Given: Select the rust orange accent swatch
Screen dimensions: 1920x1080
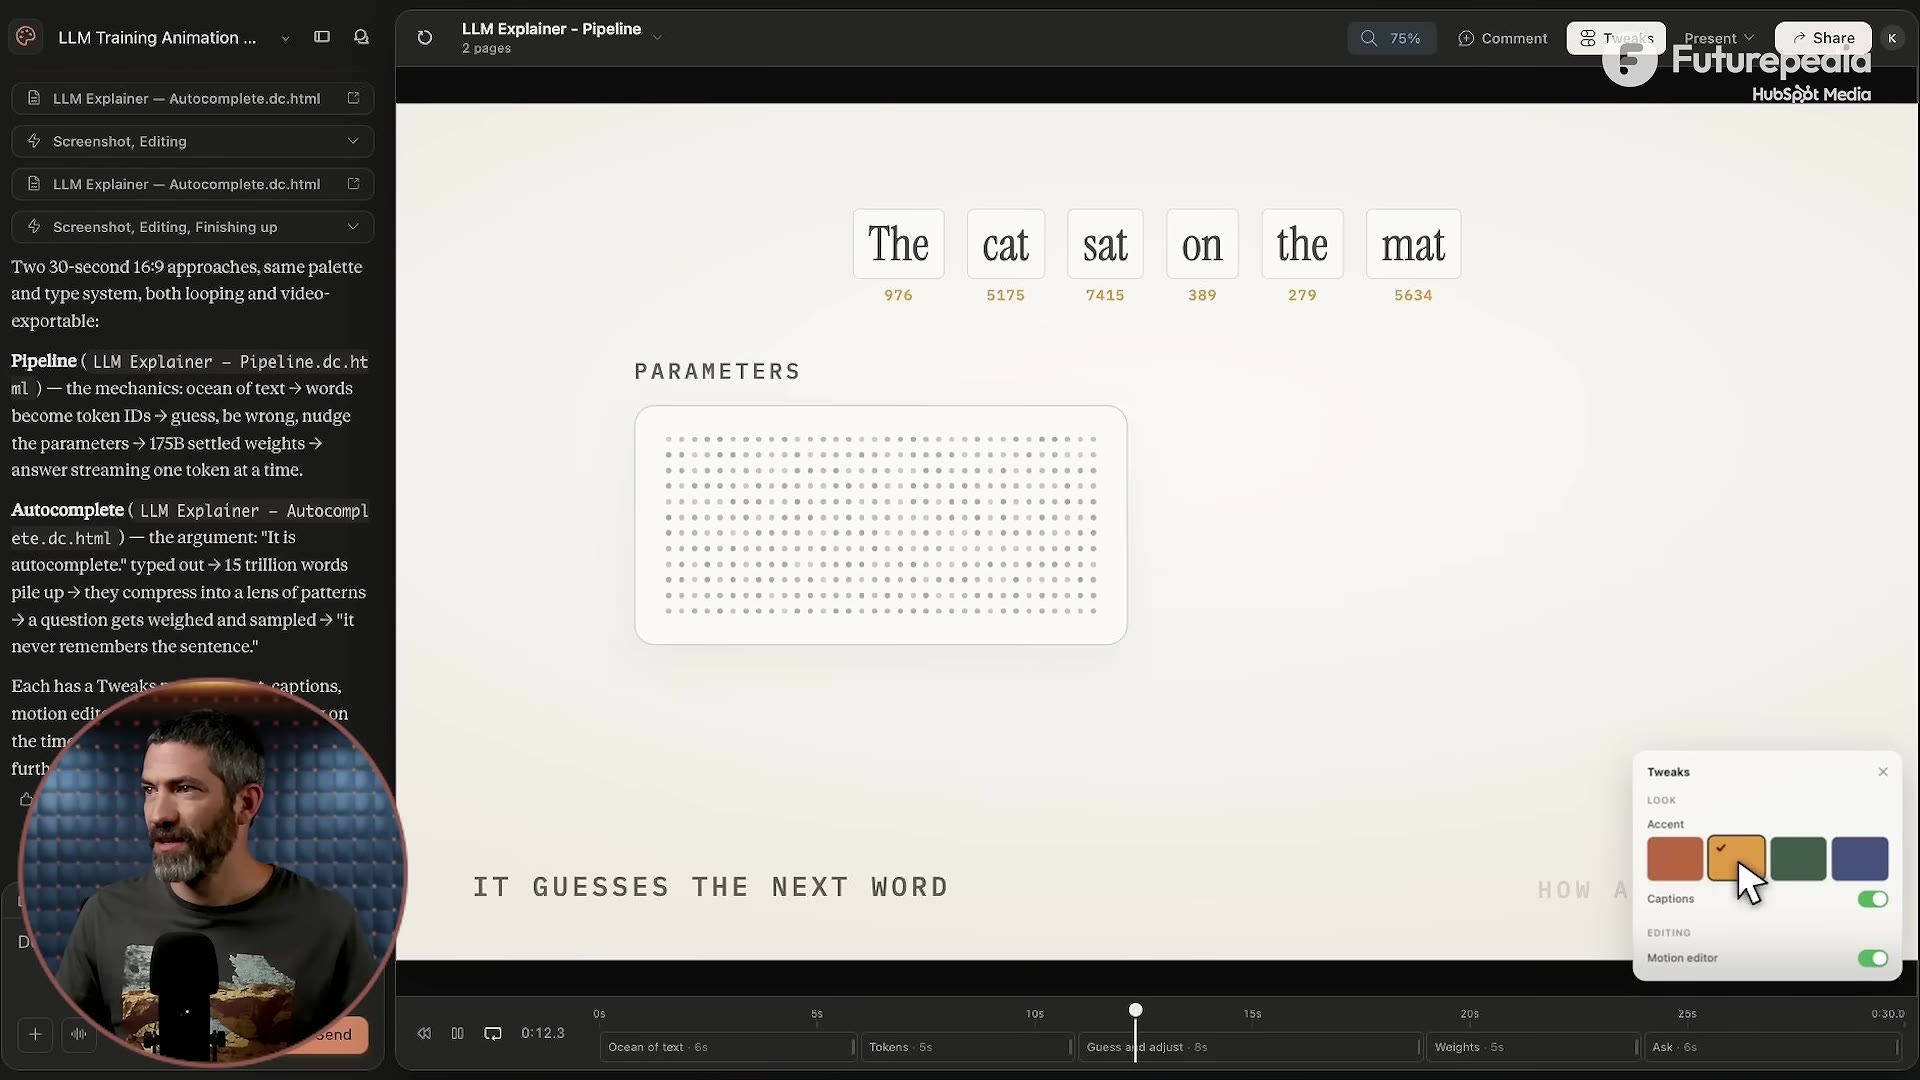Looking at the screenshot, I should tap(1675, 859).
